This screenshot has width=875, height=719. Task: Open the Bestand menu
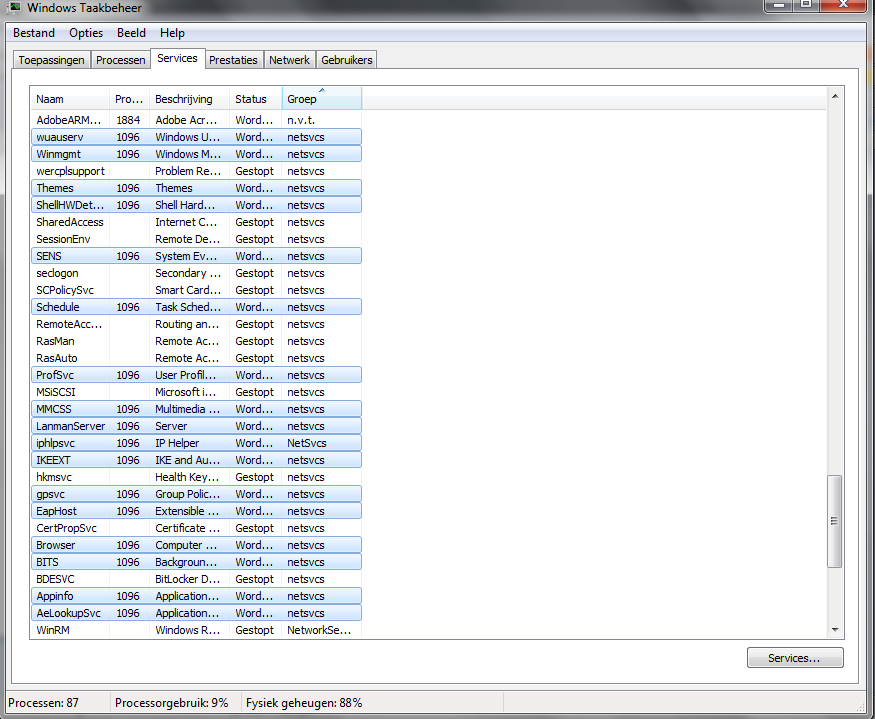[x=33, y=33]
